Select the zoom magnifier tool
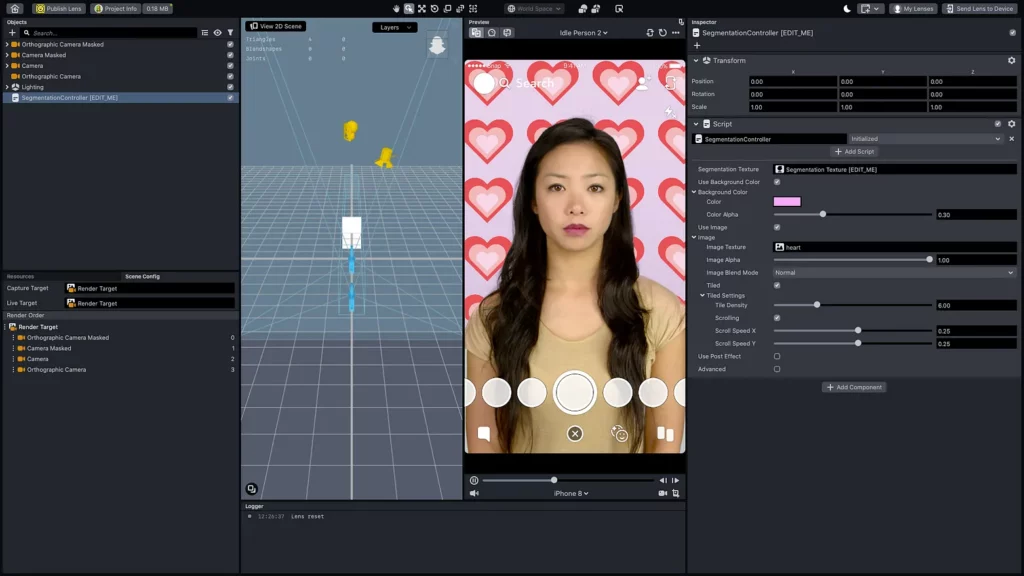 pyautogui.click(x=409, y=8)
